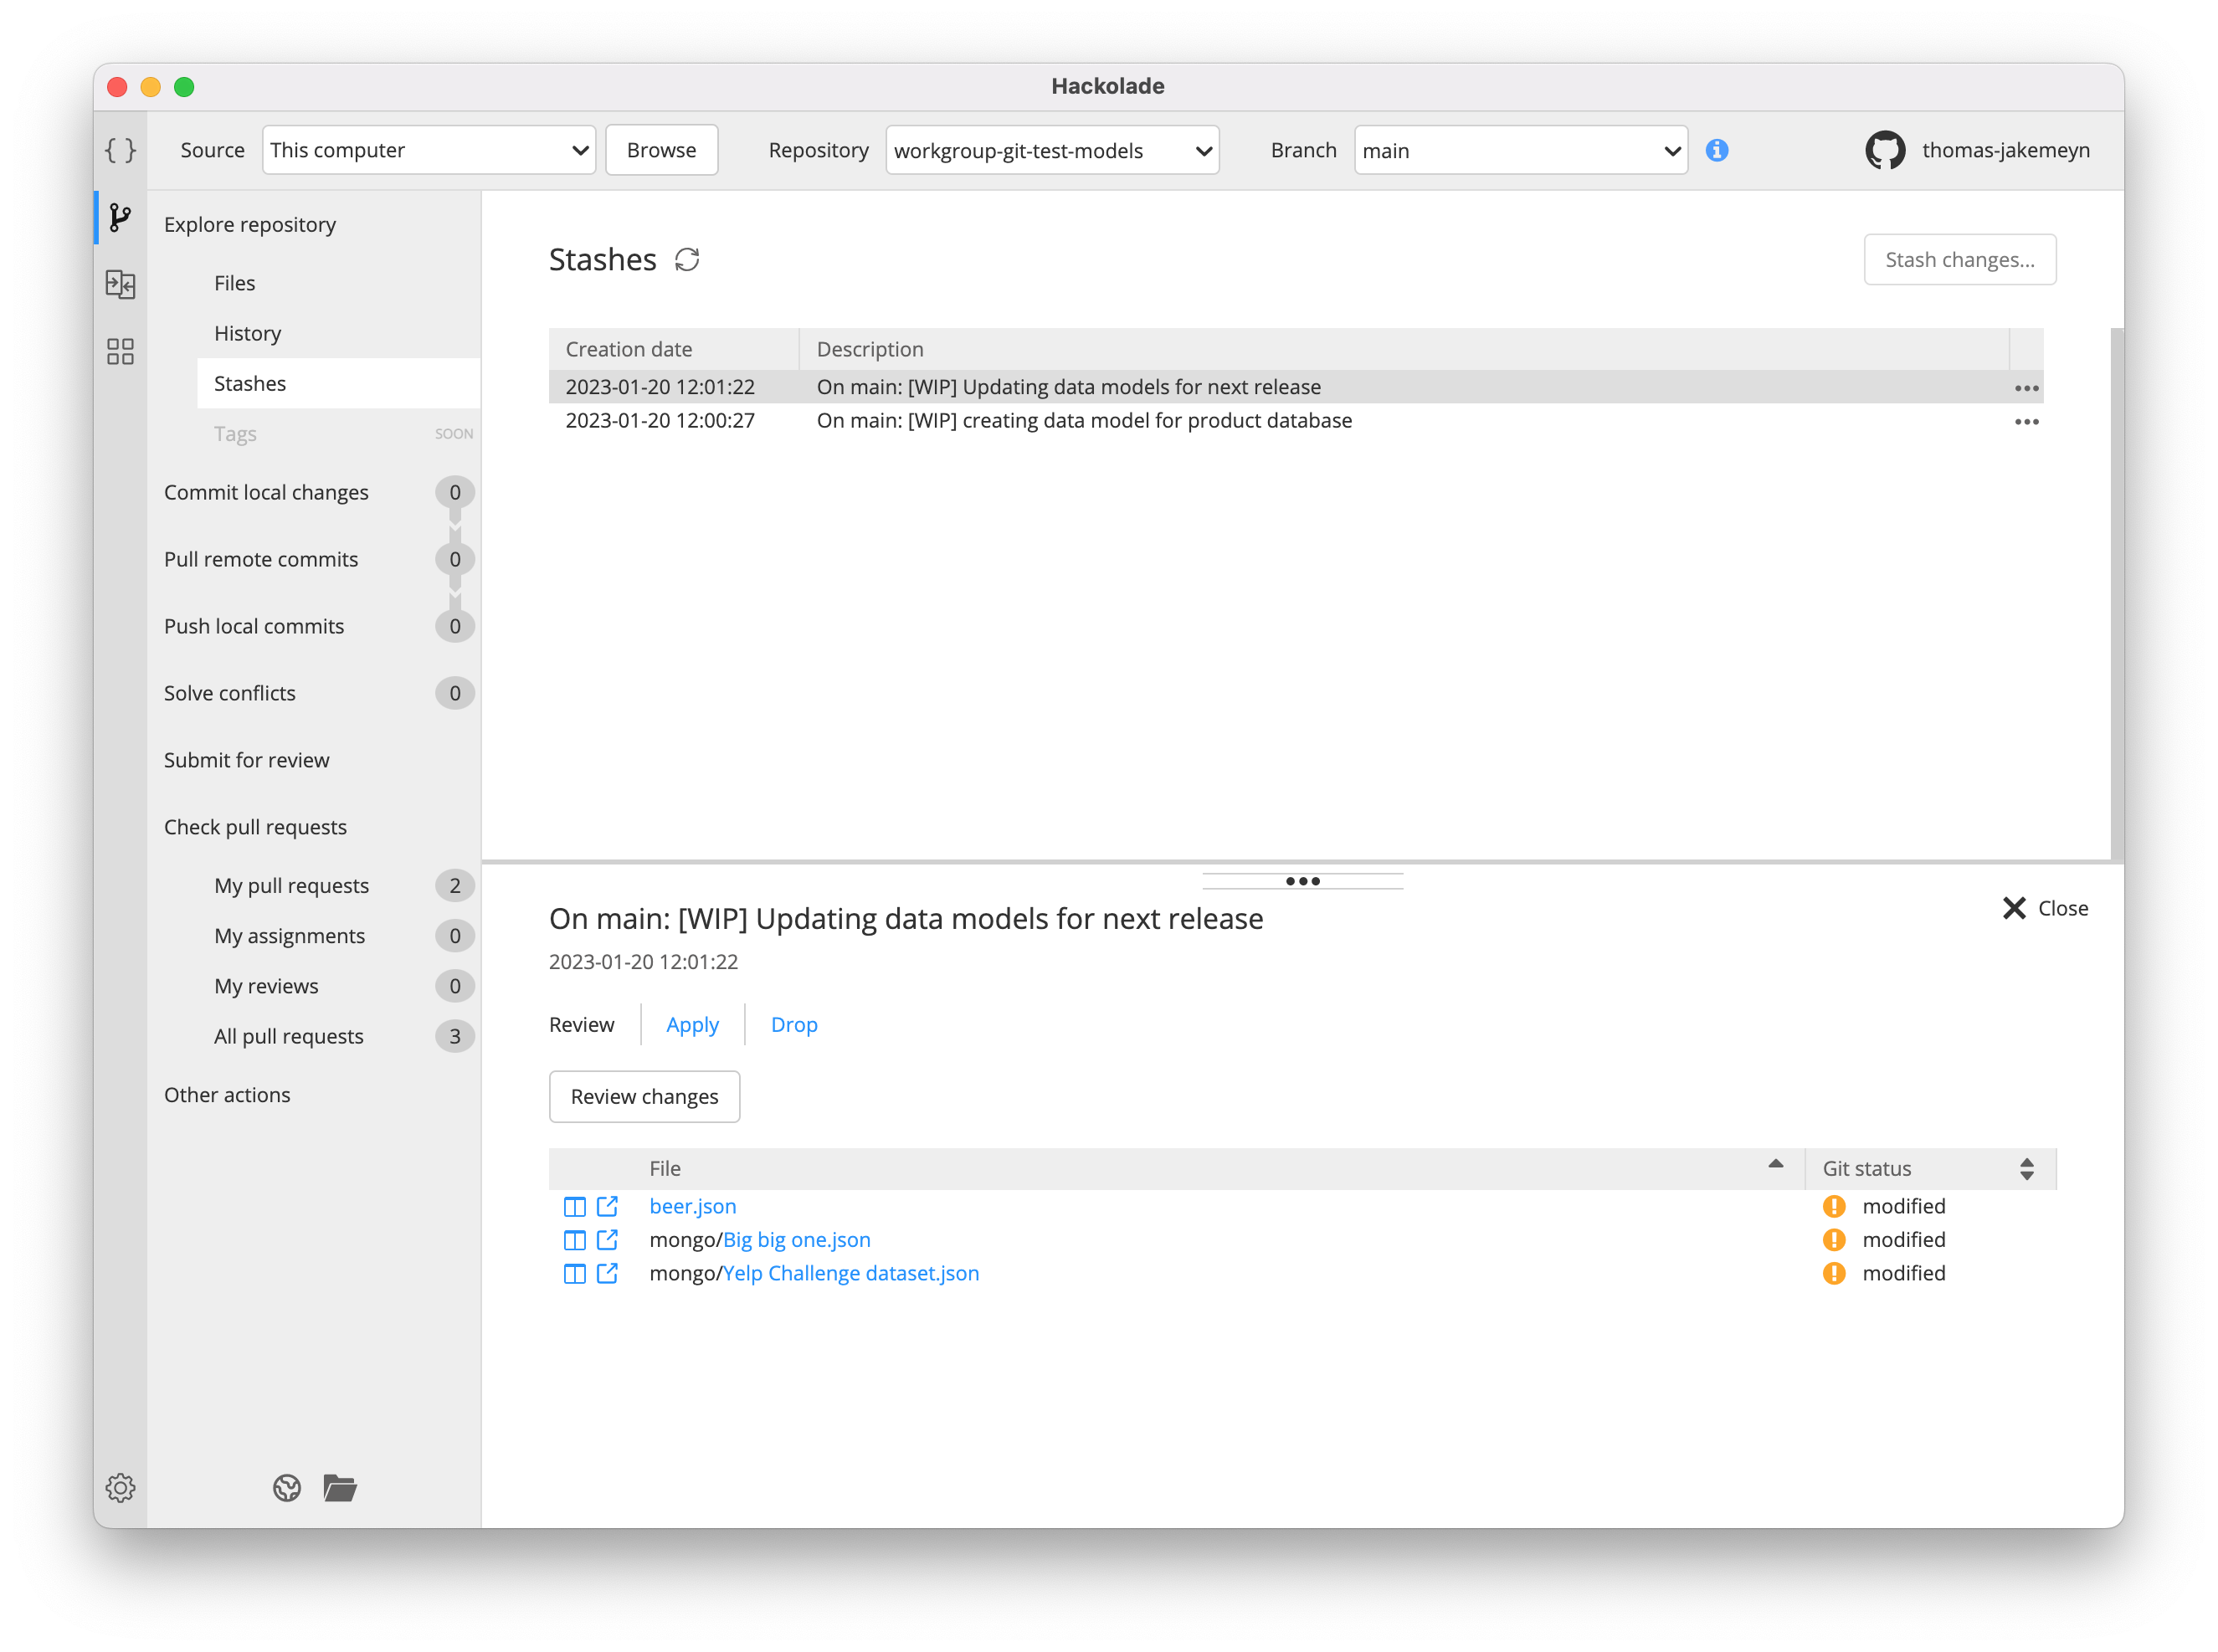Screen dimensions: 2218x1652
Task: Expand Branch dropdown to switch branch
Action: 1518,149
